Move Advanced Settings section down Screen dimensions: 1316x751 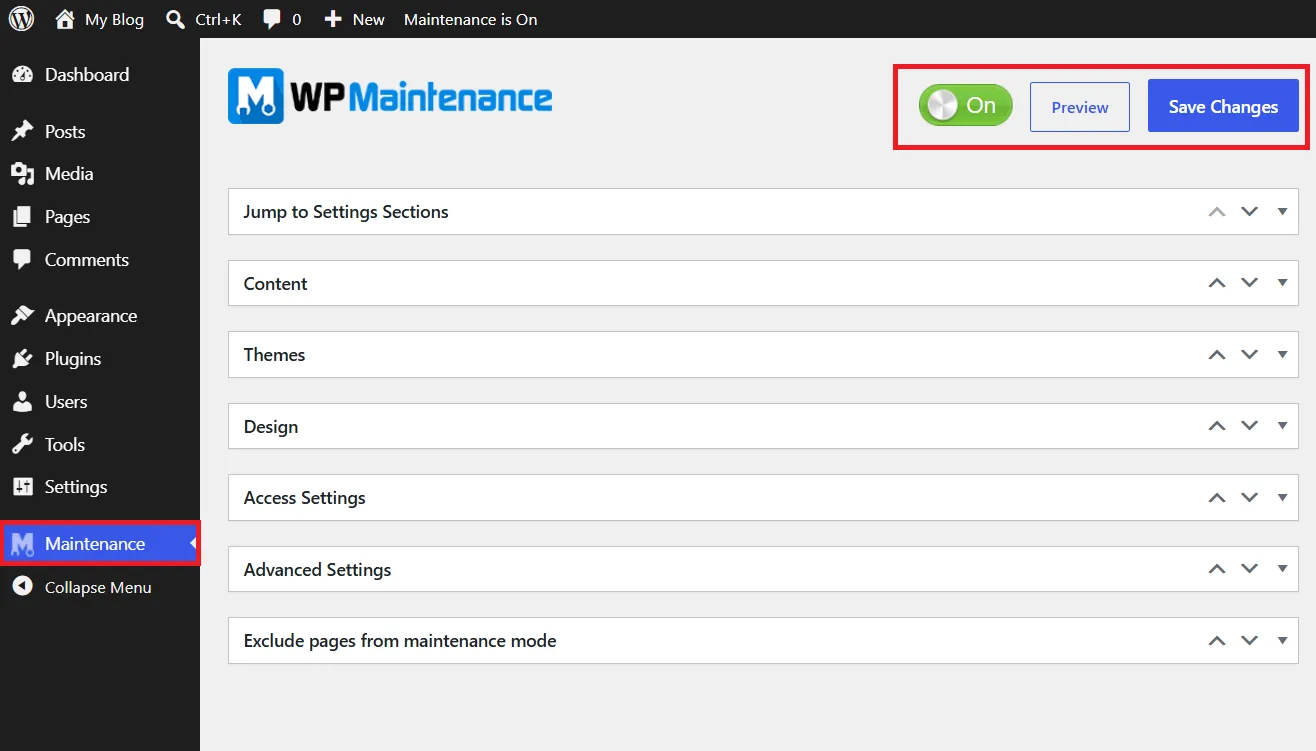1249,569
